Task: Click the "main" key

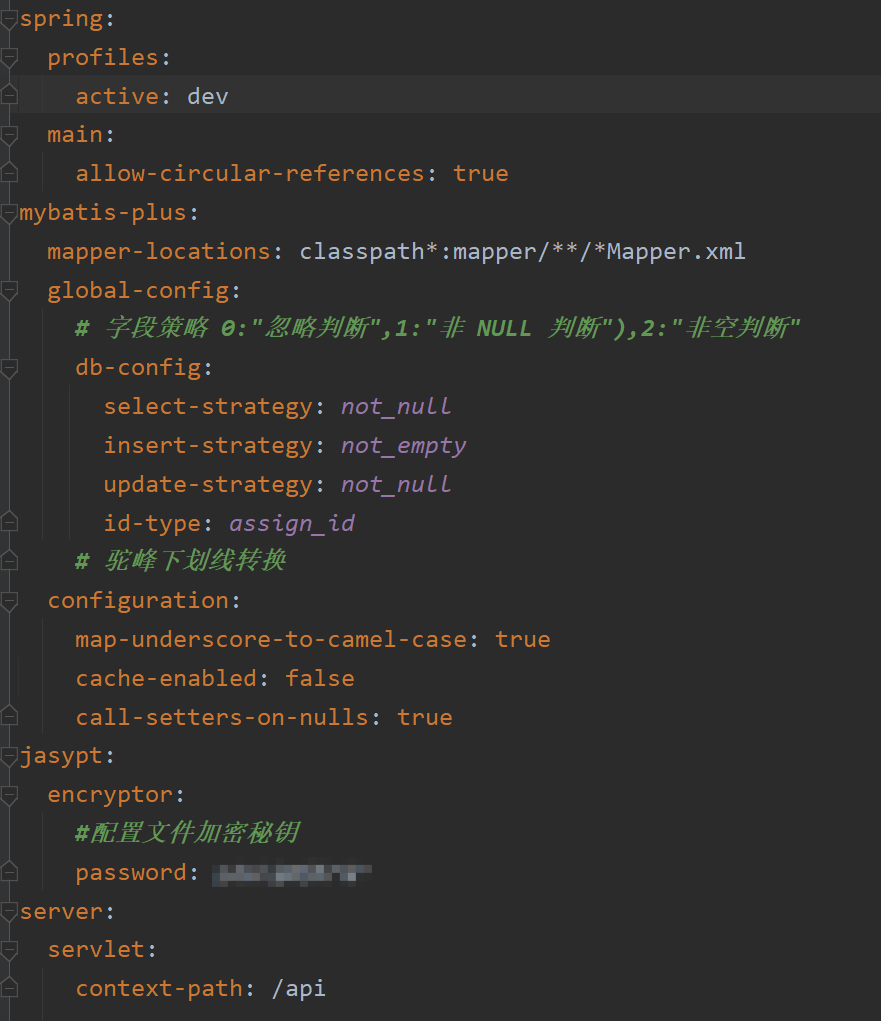Action: tap(75, 135)
